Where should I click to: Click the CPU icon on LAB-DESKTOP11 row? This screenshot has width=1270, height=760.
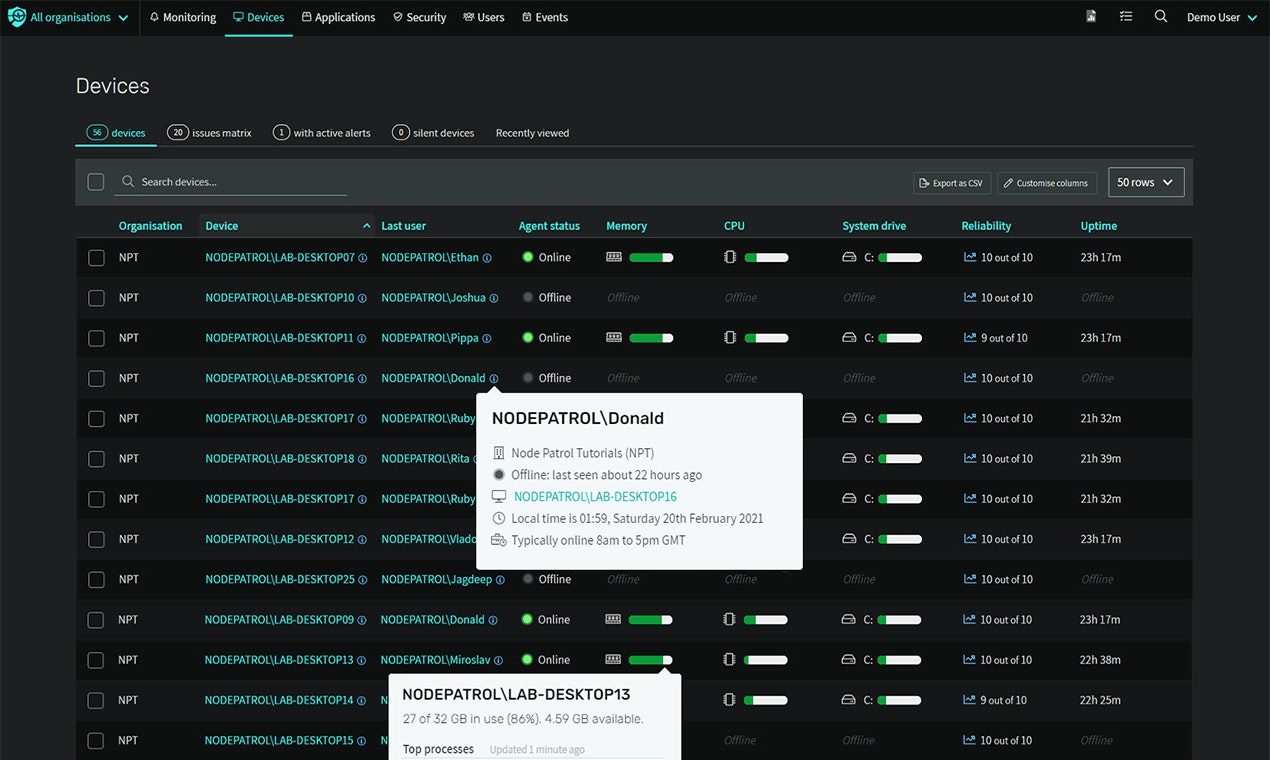pyautogui.click(x=731, y=337)
